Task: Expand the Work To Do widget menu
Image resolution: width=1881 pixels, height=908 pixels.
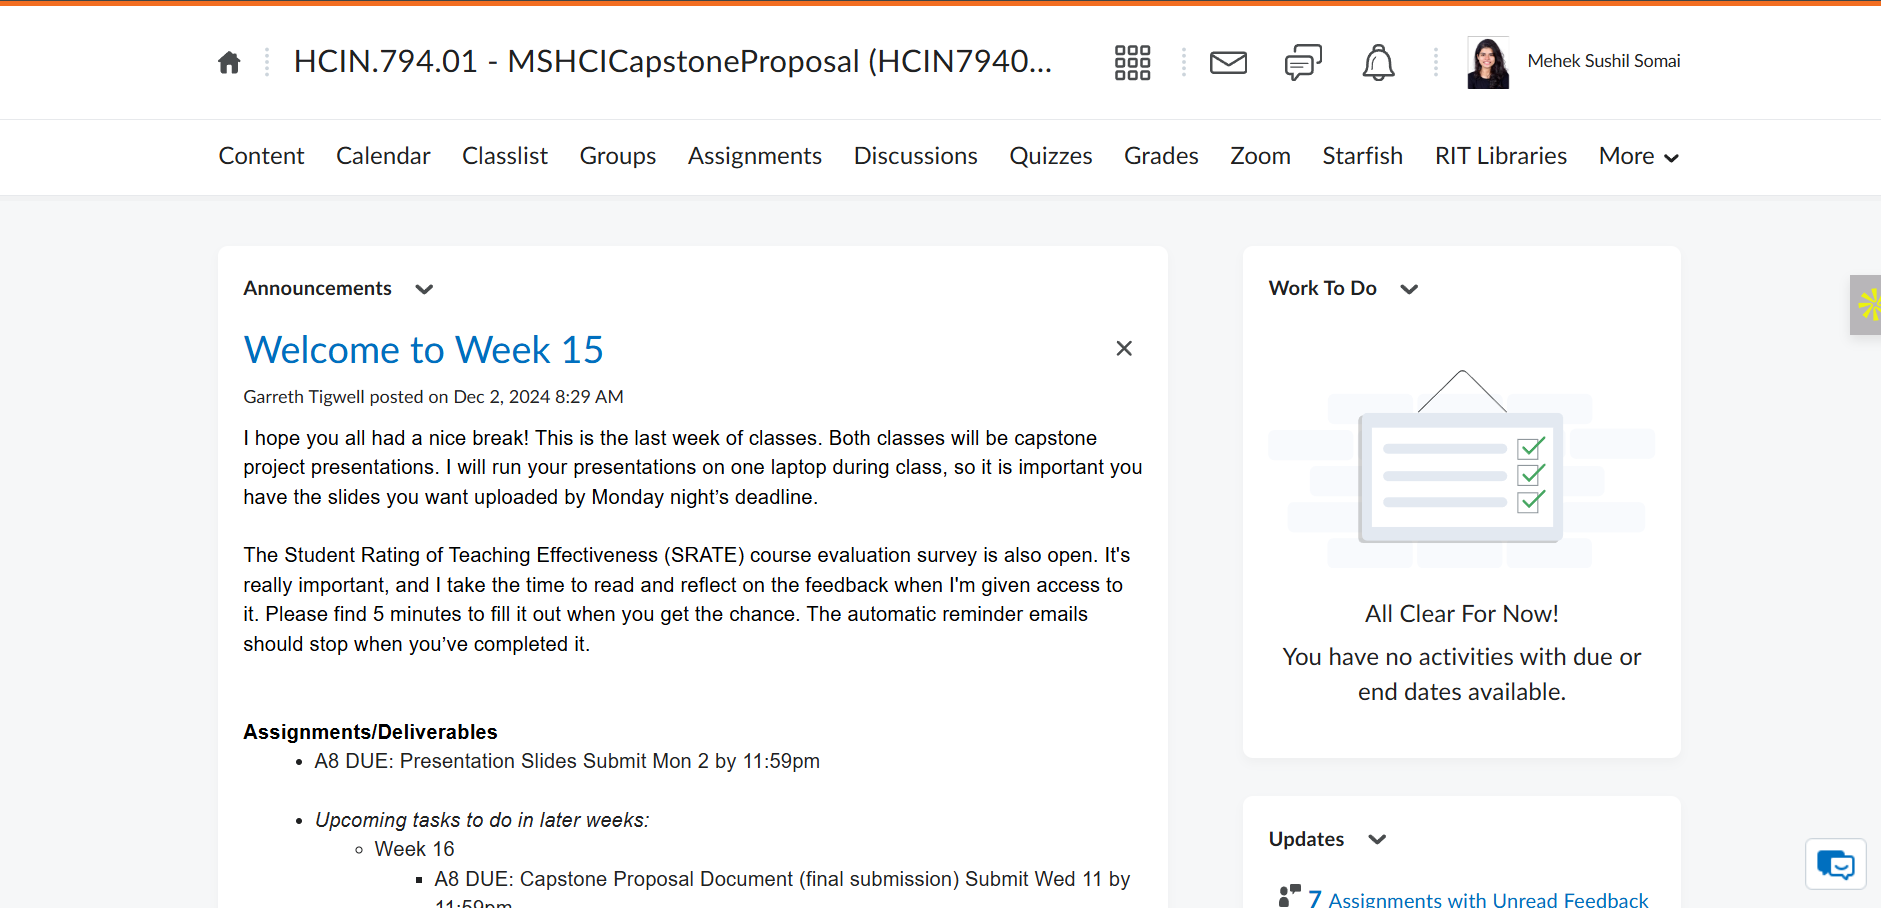Action: 1409,289
